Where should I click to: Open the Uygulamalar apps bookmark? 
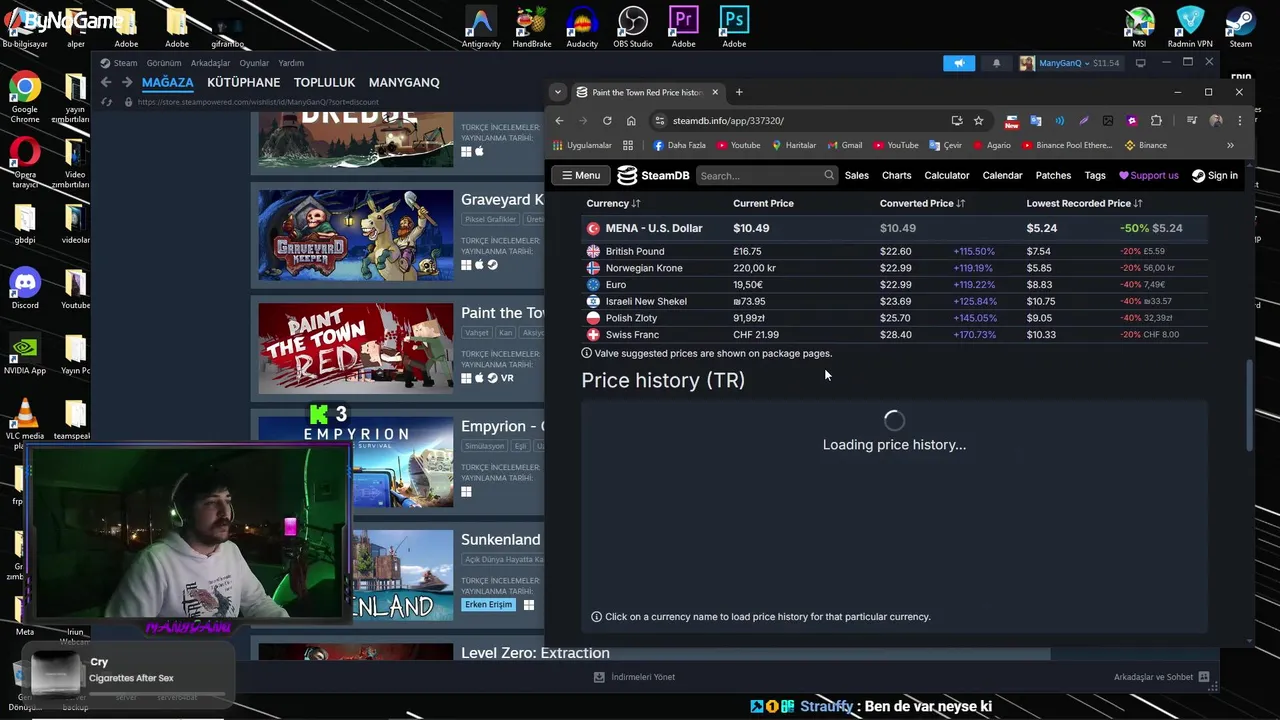[x=582, y=145]
